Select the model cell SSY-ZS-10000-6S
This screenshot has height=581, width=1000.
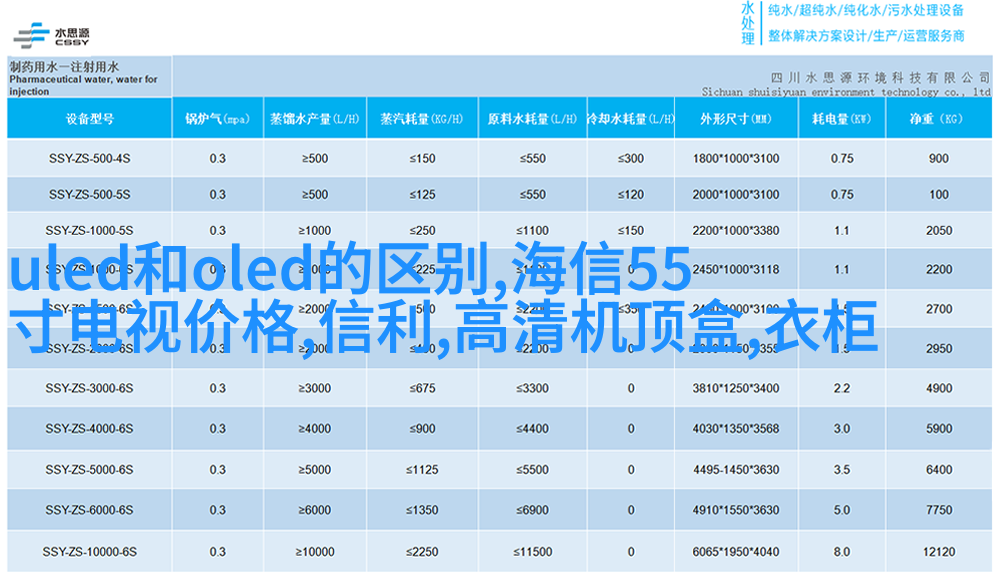(x=90, y=552)
